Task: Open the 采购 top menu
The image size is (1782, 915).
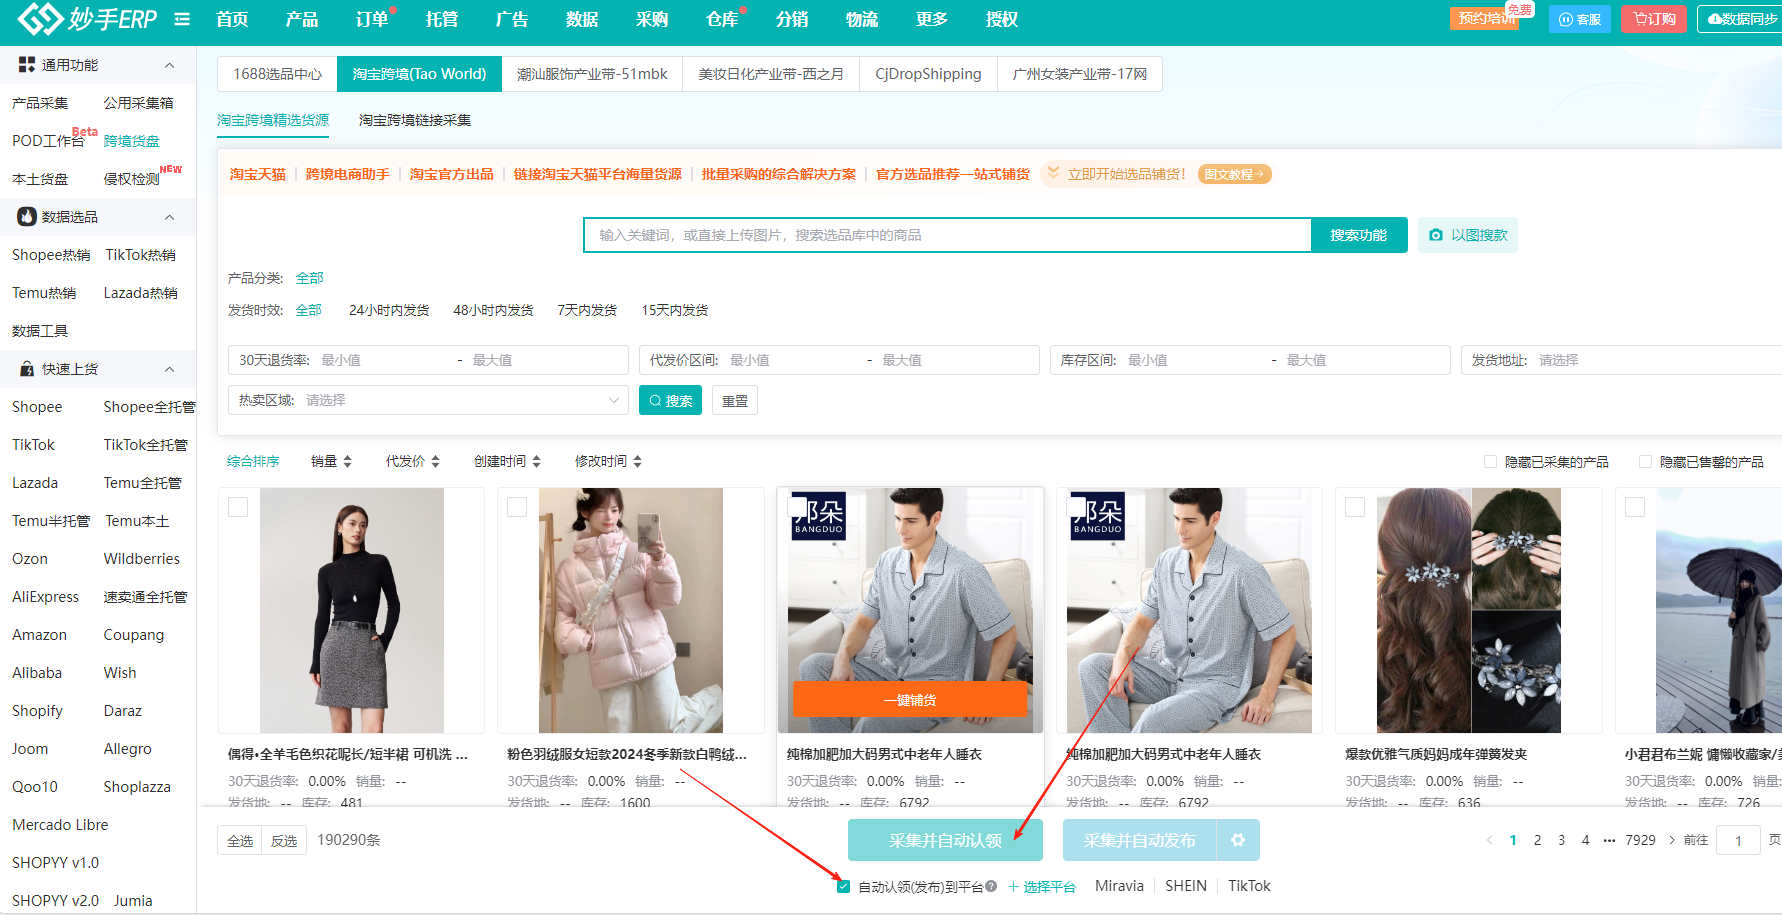Action: coord(652,19)
